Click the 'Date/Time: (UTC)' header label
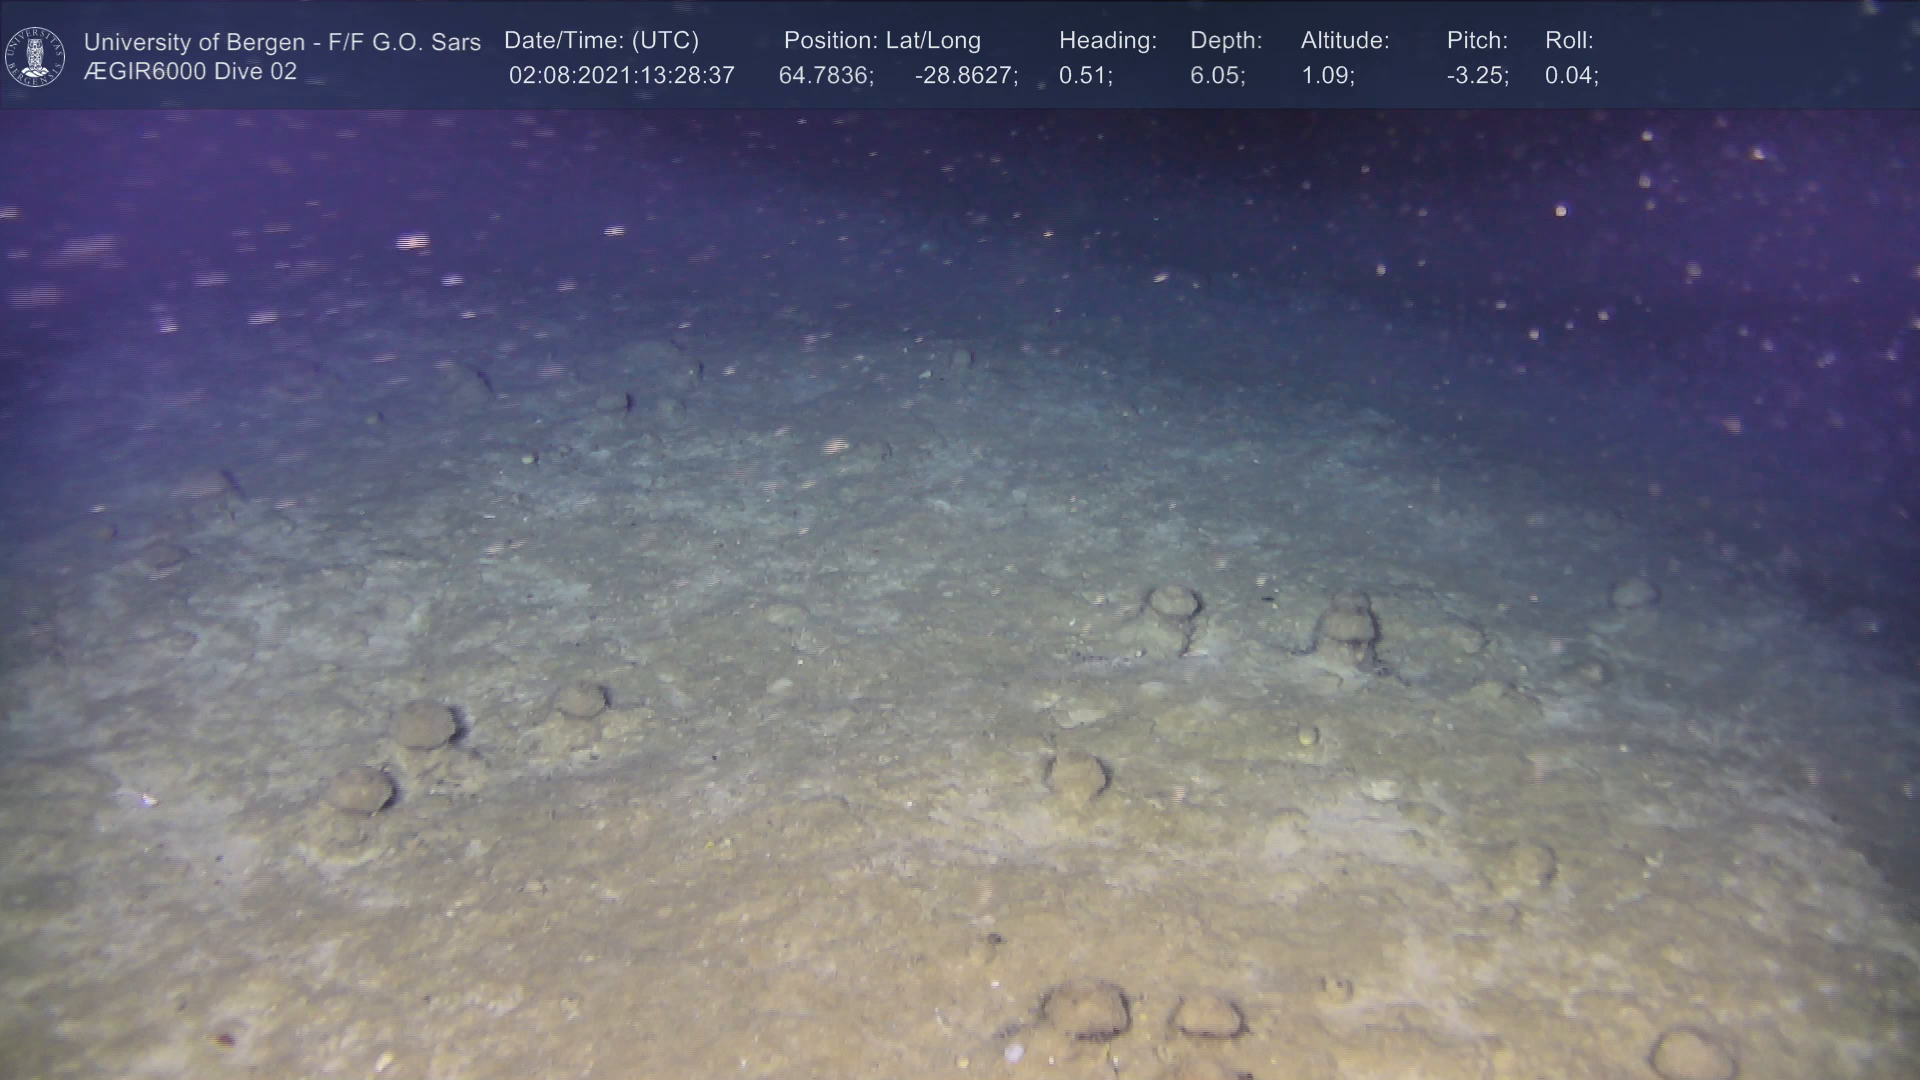This screenshot has width=1920, height=1080. [601, 41]
